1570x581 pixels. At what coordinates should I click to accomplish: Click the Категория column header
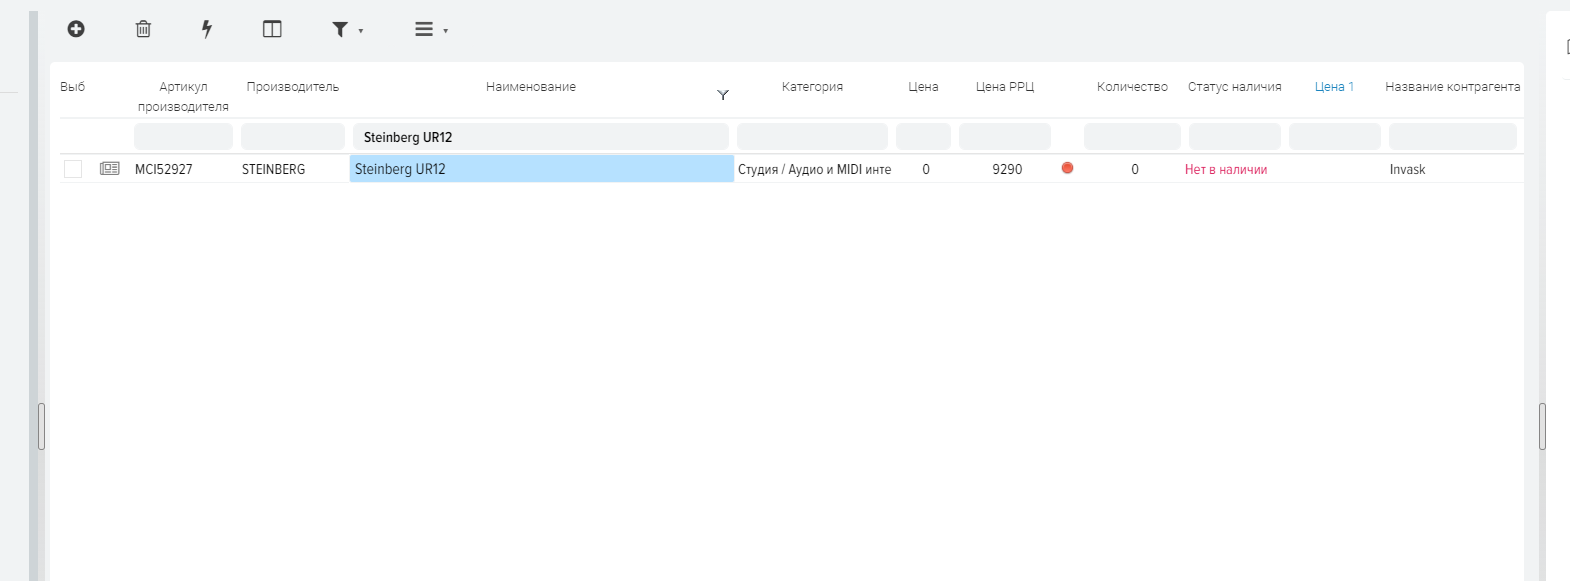(x=812, y=87)
